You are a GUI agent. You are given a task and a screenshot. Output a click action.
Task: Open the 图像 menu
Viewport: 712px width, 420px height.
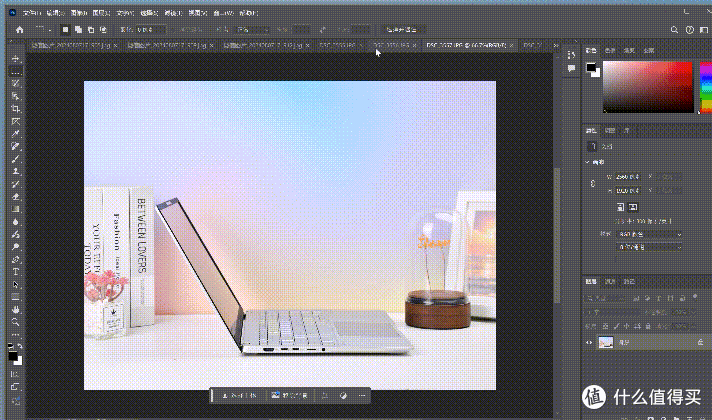point(79,13)
